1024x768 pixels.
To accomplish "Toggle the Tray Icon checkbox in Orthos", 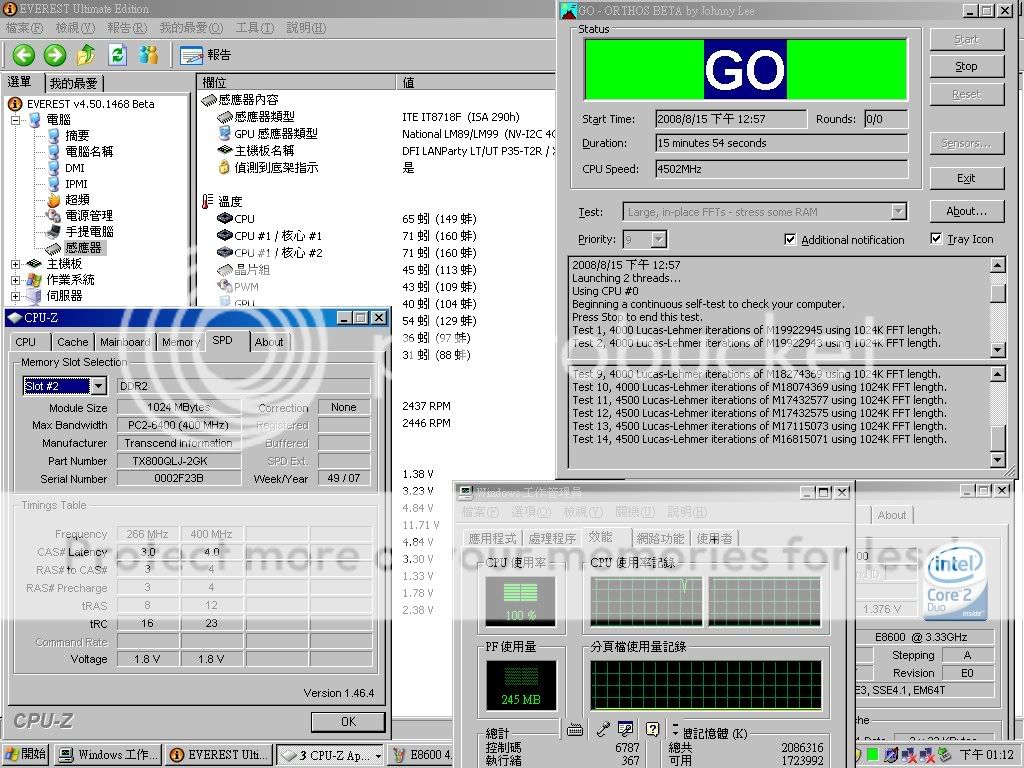I will pos(936,239).
